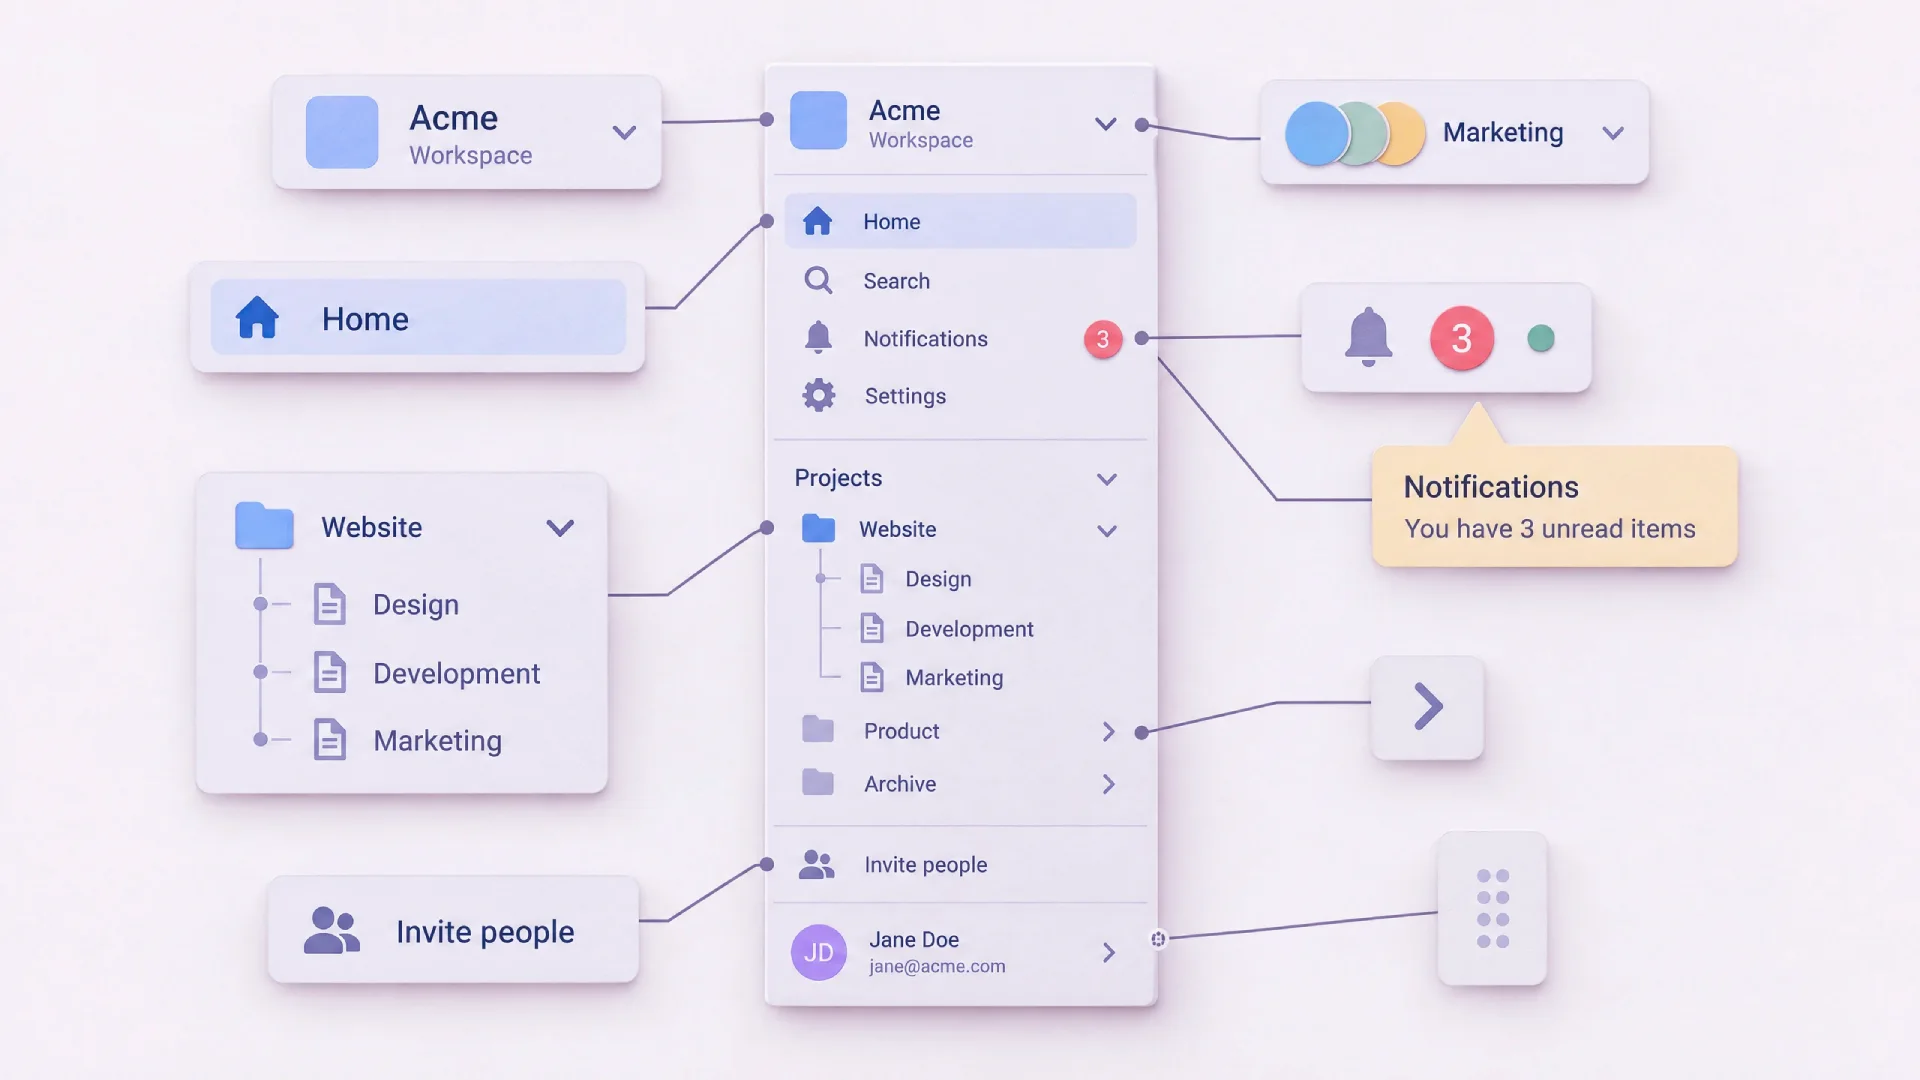Click large red 3 badge in notification card
1920x1080 pixels.
(1462, 339)
